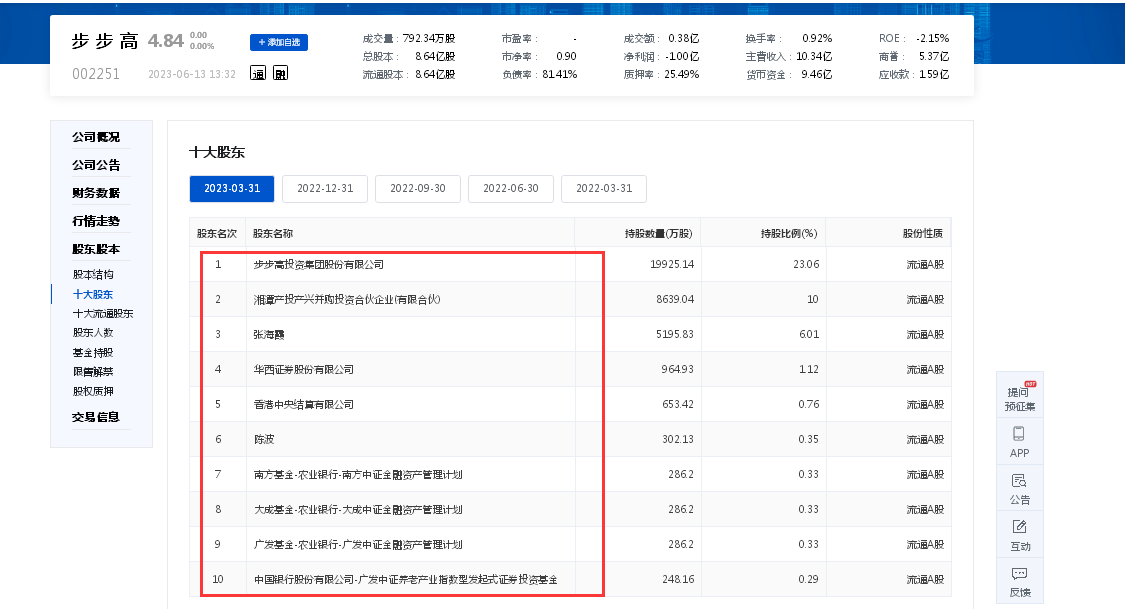Click the 十大股东 section heading
The width and height of the screenshot is (1125, 609).
pos(217,152)
